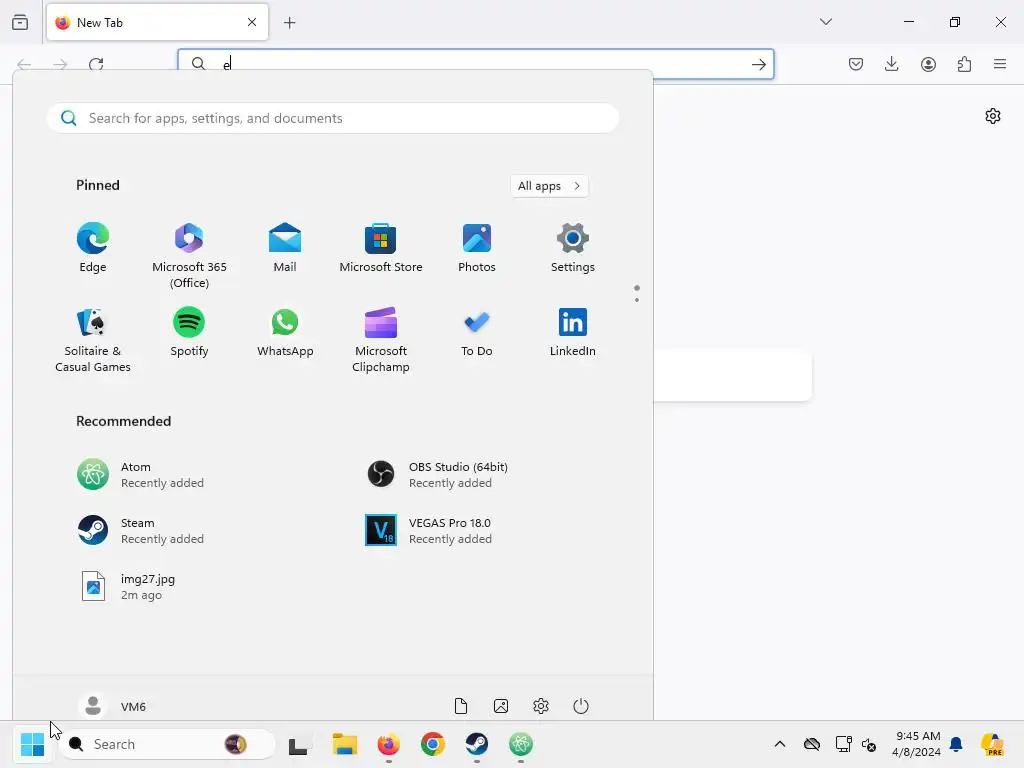Screen dimensions: 1024x768
Task: Click the search highlight image in taskbar search
Action: (236, 744)
